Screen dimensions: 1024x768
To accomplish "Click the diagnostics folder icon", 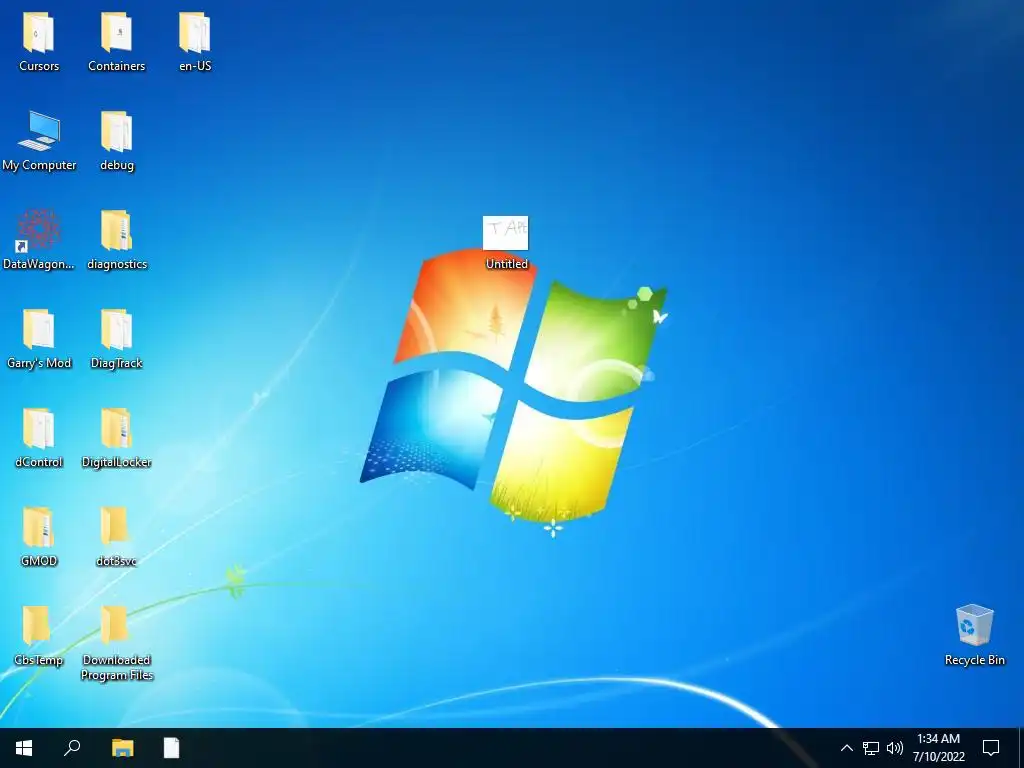I will pos(116,231).
